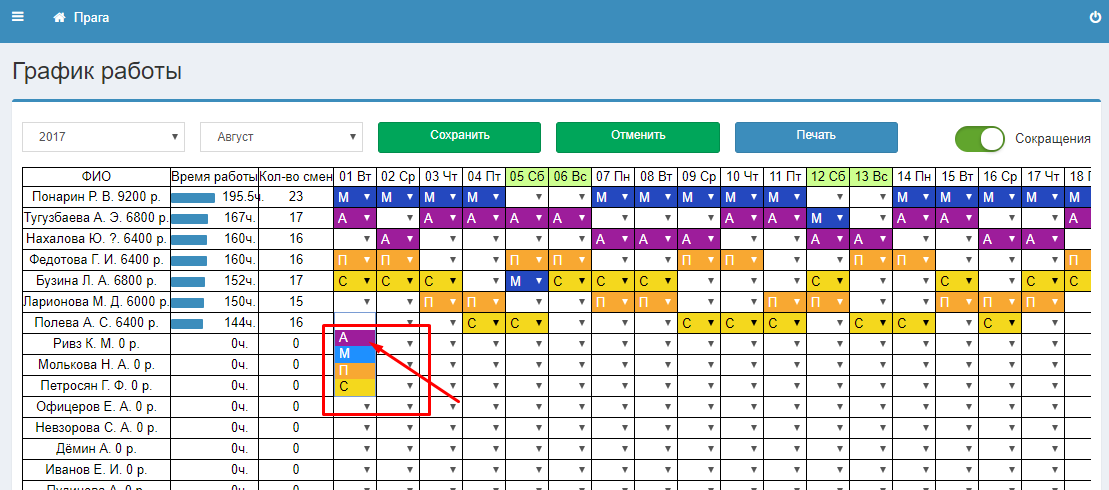1109x490 pixels.
Task: Click Бузина work hours progress bar
Action: tap(189, 281)
